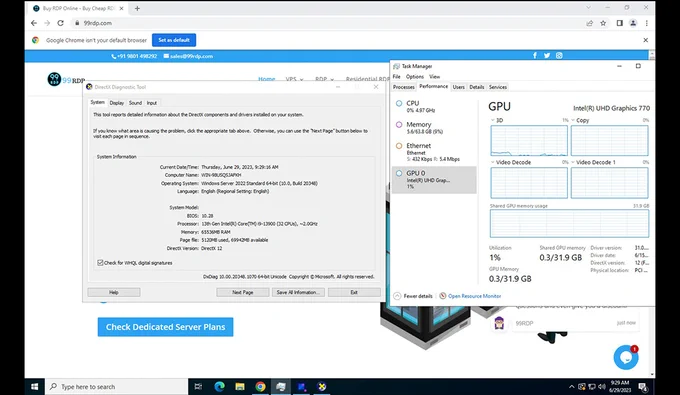Viewport: 680px width, 395px height.
Task: Open File Explorer from the taskbar
Action: (240, 386)
